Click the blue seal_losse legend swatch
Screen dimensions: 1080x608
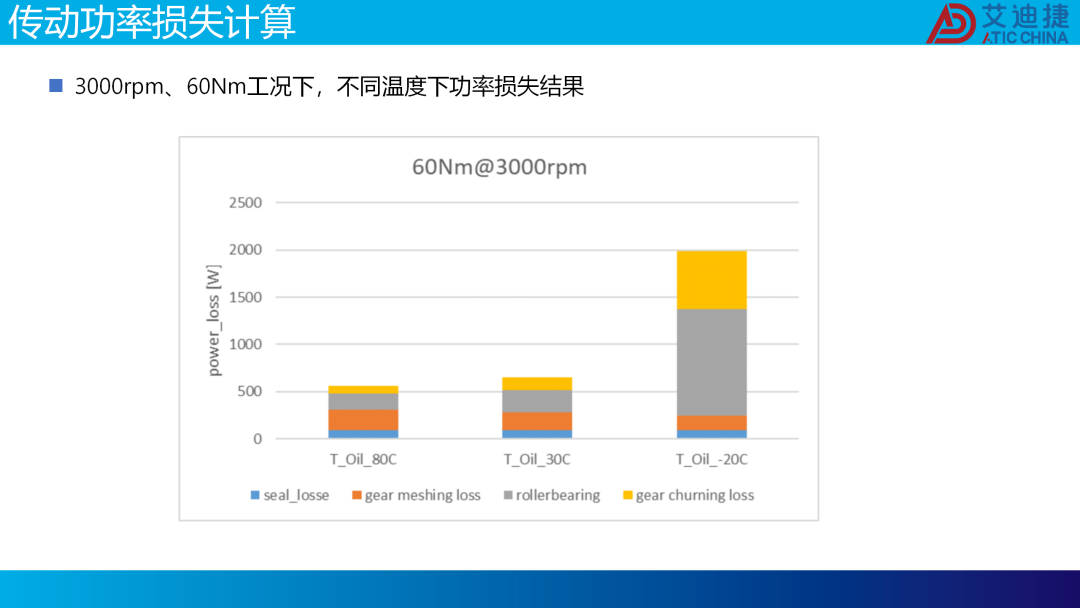[255, 495]
